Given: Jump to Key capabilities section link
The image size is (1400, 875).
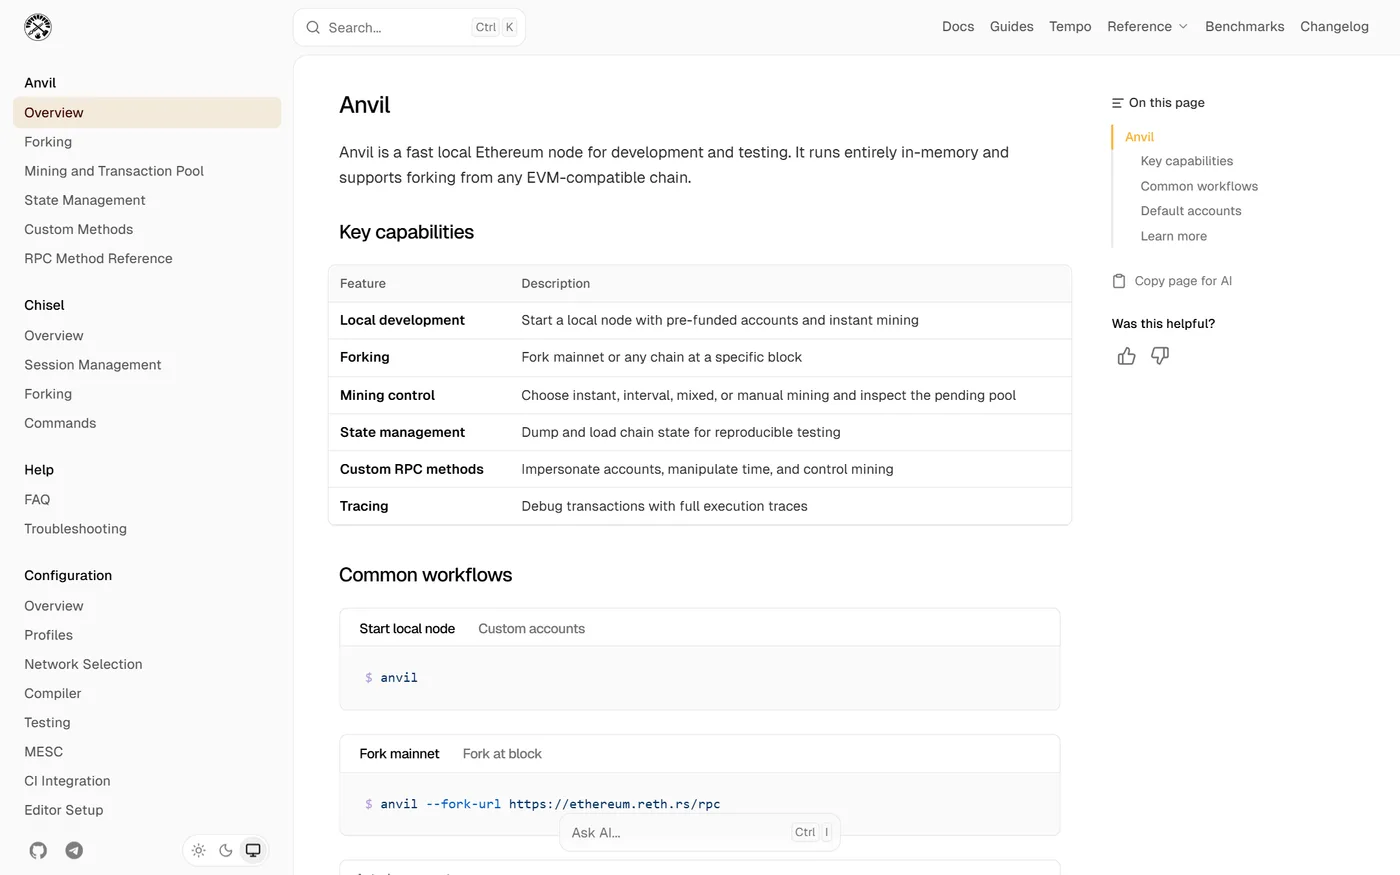Looking at the screenshot, I should coord(1187,161).
